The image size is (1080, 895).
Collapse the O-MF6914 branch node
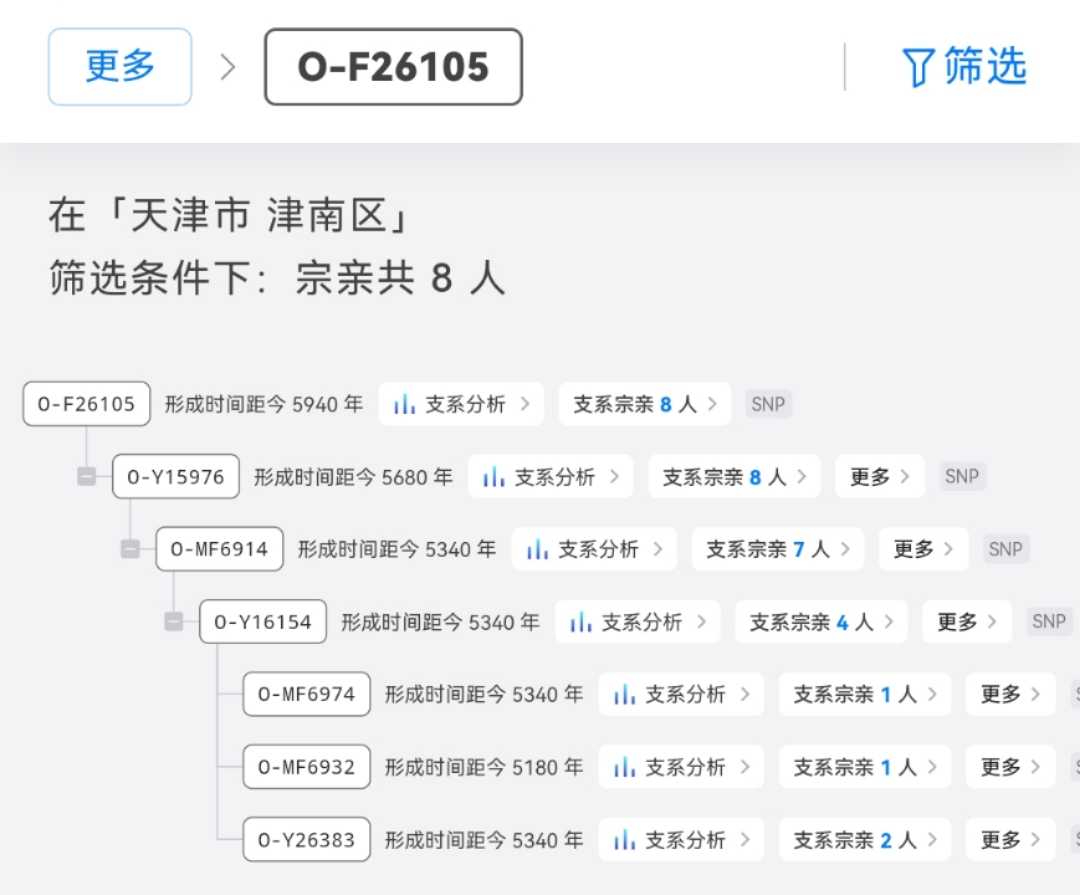tap(130, 549)
